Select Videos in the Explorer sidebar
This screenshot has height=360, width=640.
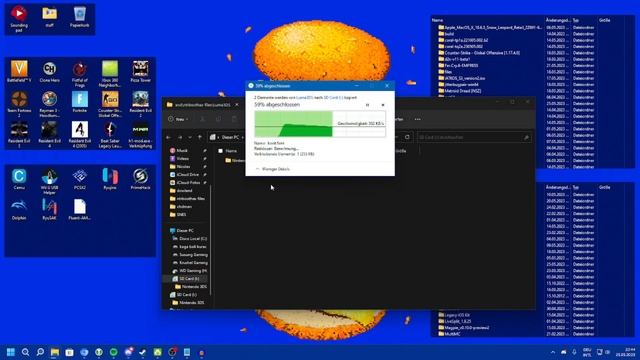point(182,158)
